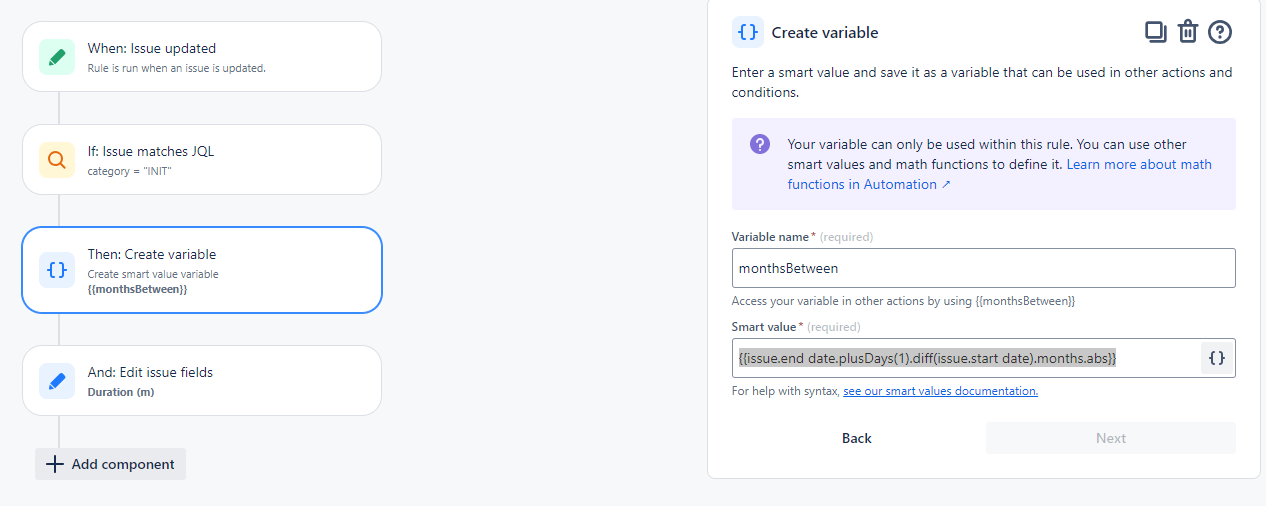The height and width of the screenshot is (506, 1266).
Task: Click the blue pencil icon of Edit issue fields
Action: (57, 381)
